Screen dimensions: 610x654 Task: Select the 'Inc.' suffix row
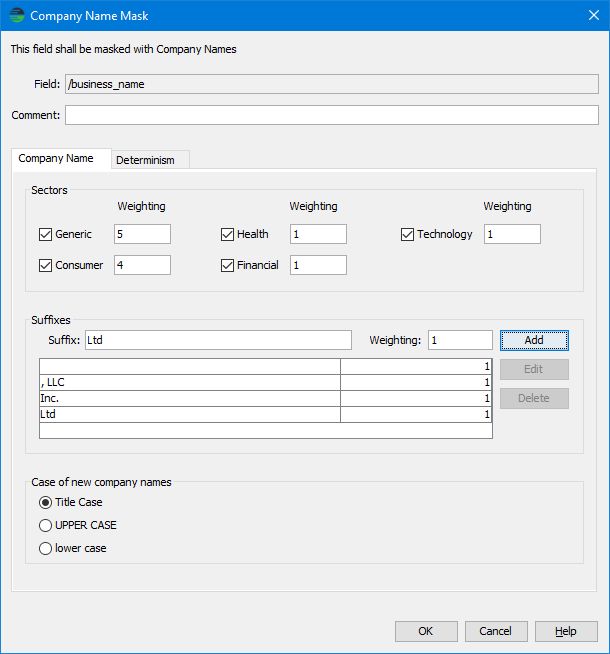pos(266,398)
